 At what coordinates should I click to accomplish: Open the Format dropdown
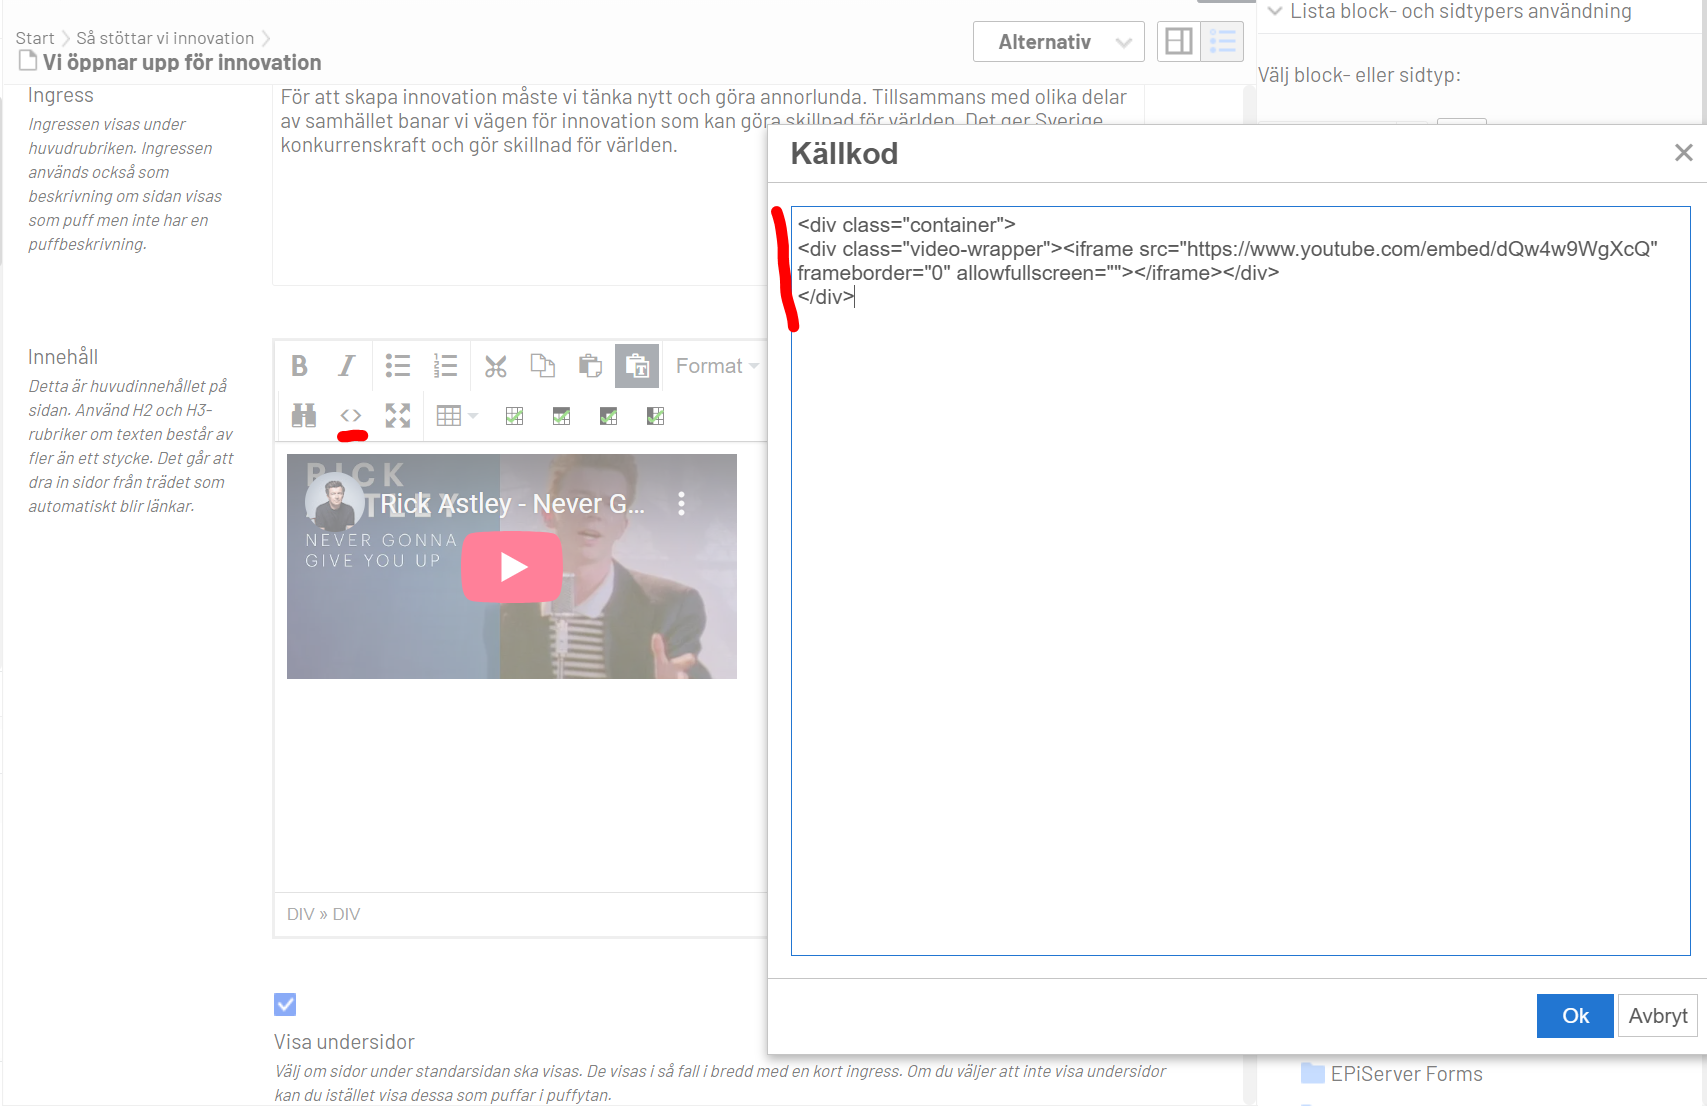pos(716,366)
